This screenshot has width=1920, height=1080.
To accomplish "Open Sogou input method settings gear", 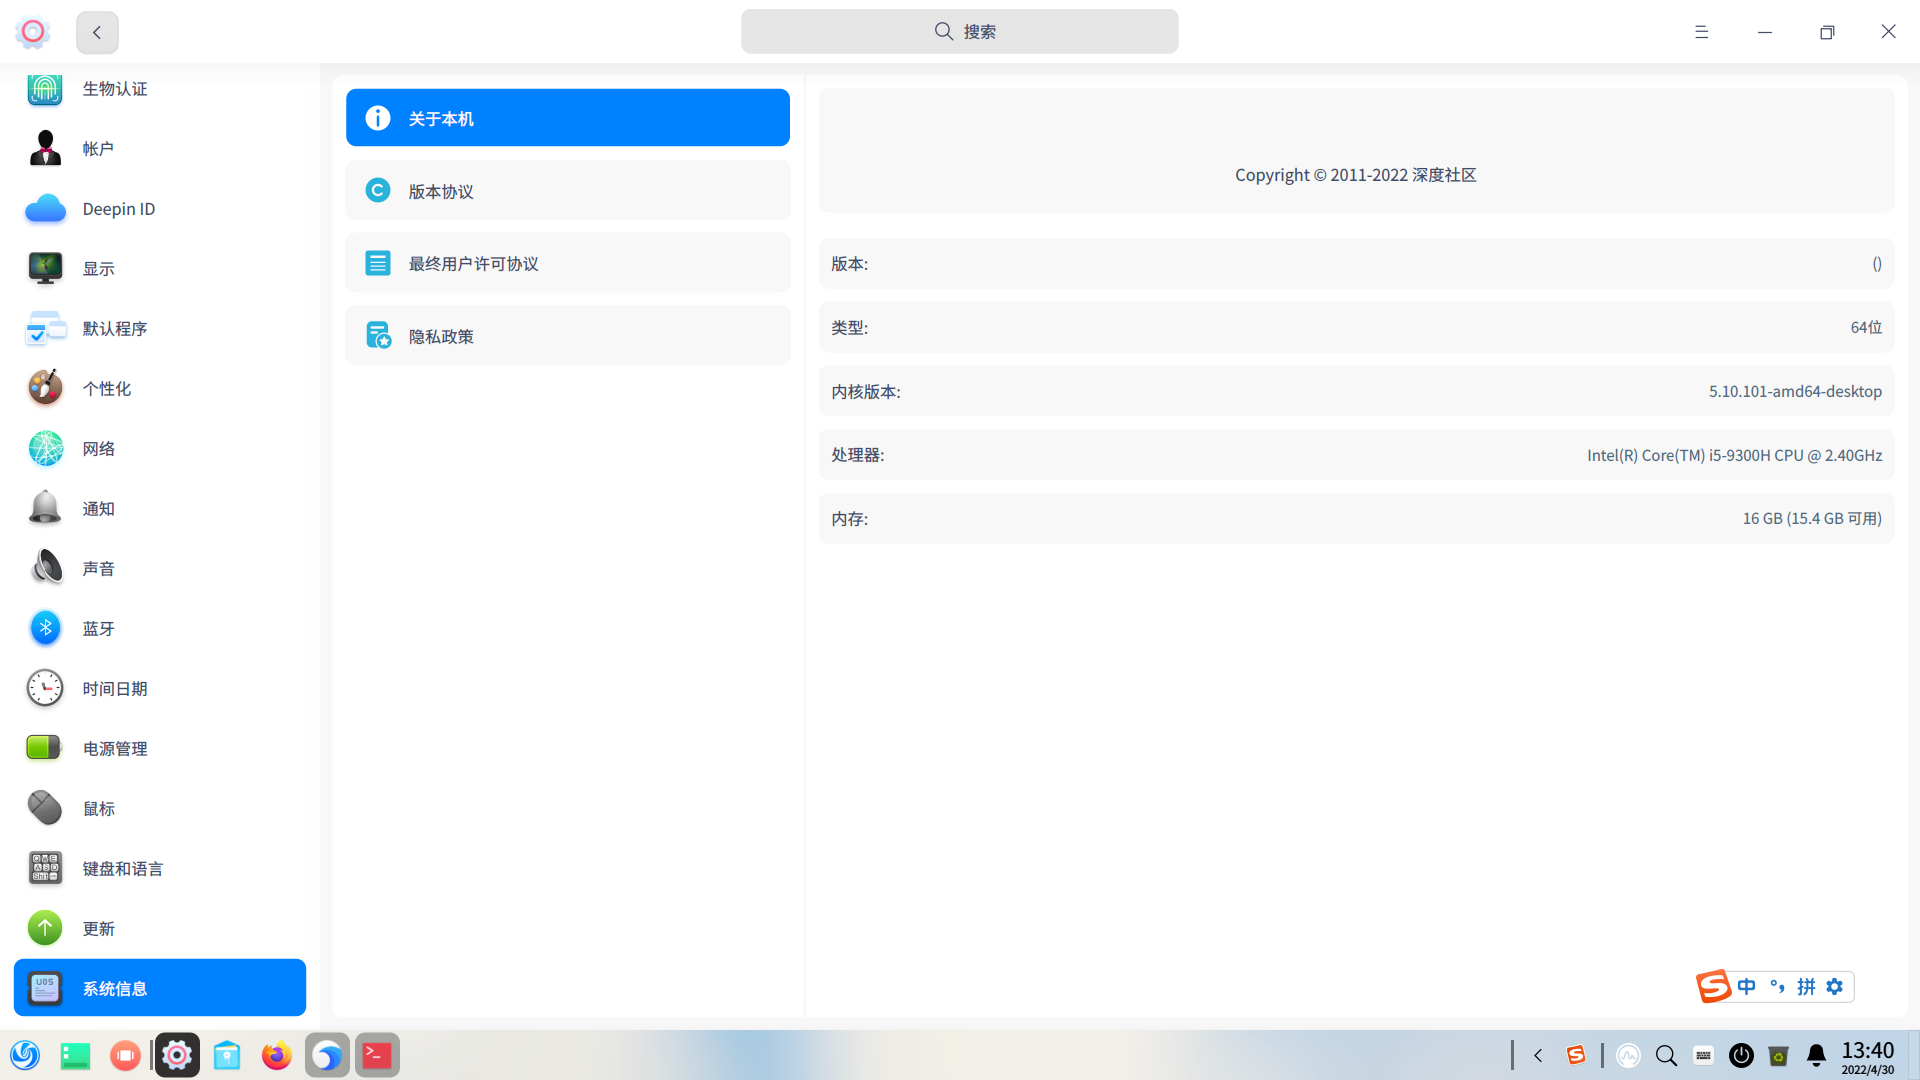I will (1835, 987).
